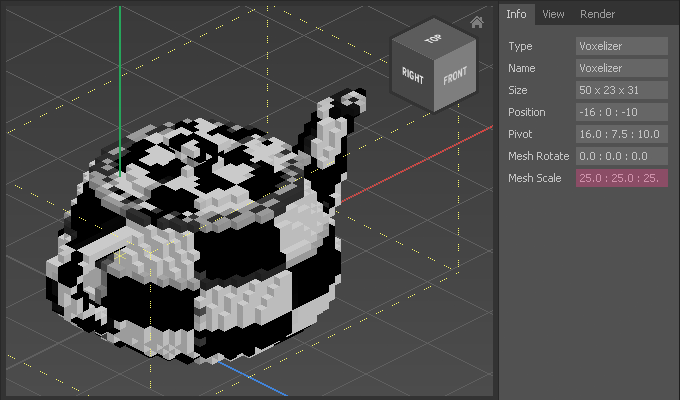The height and width of the screenshot is (400, 680).
Task: Select the yellow pivot marker on teapot
Action: (120, 256)
